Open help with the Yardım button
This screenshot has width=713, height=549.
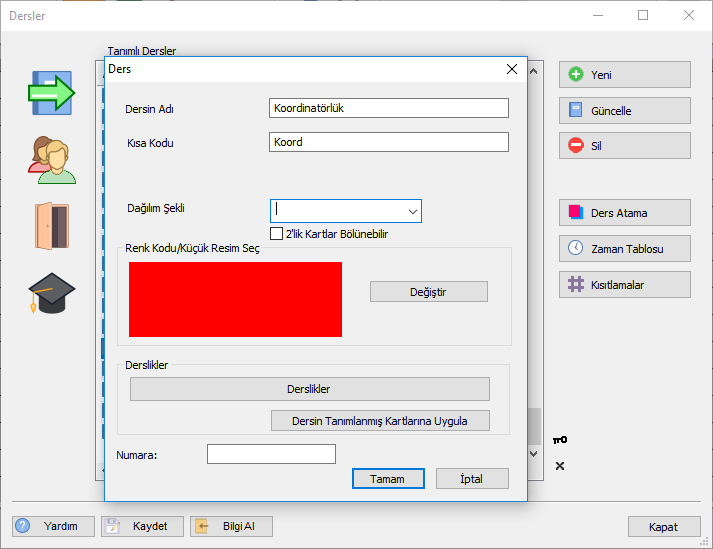pos(53,526)
